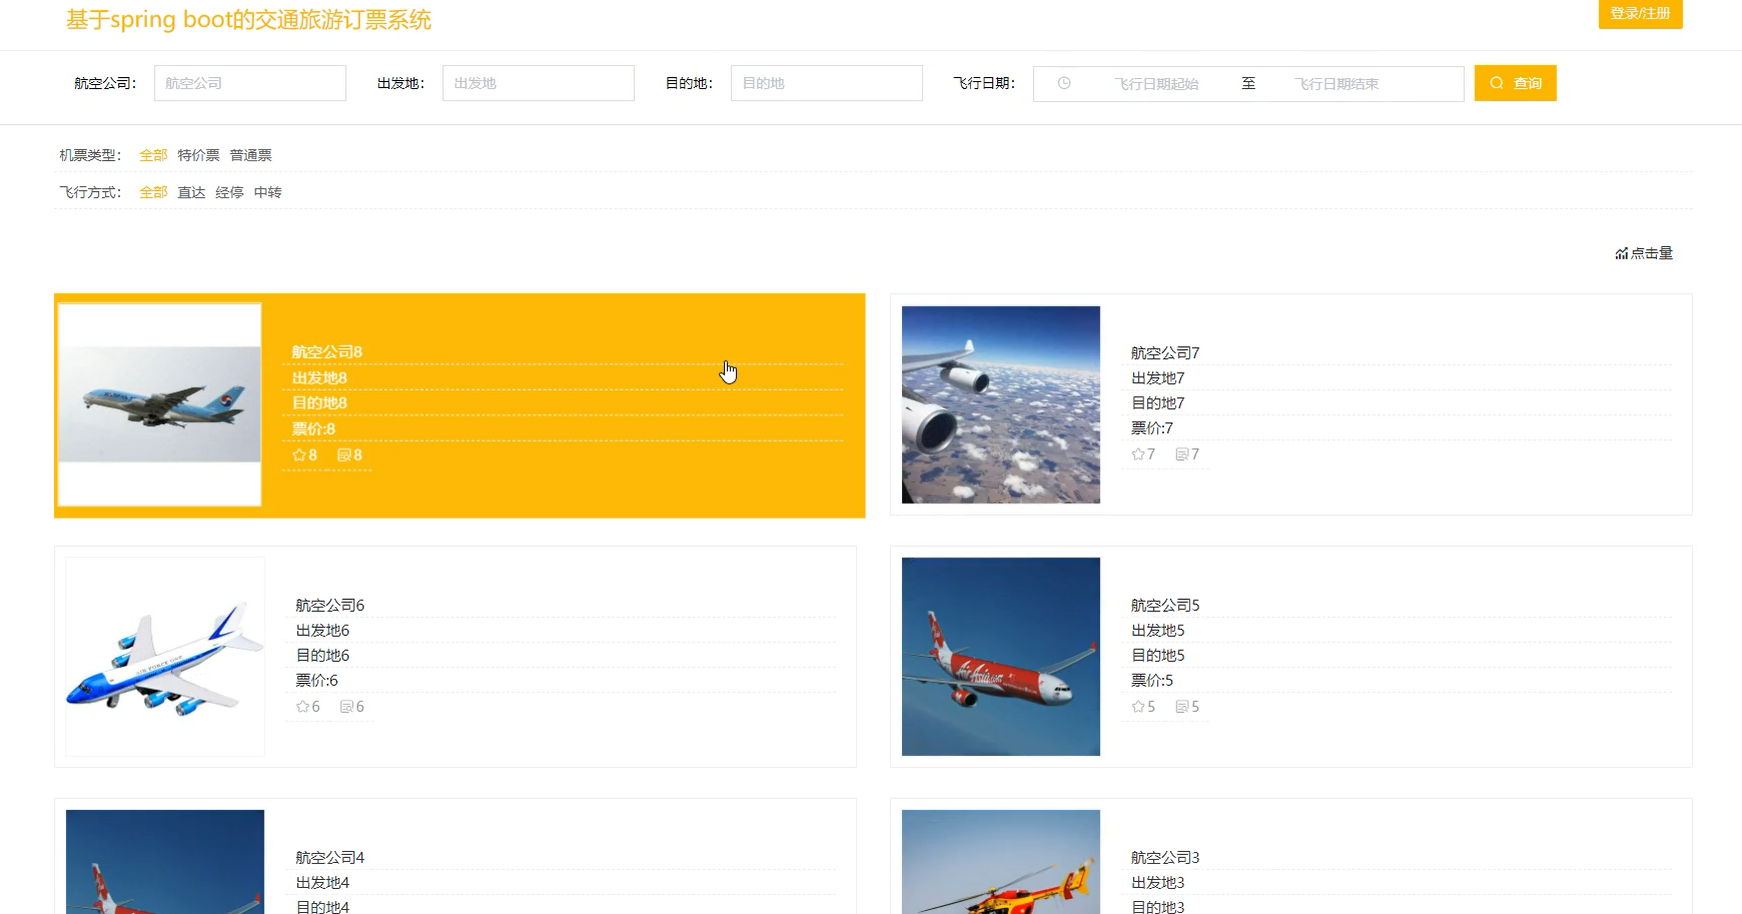The image size is (1742, 914).
Task: Filter by 直达 flight mode
Action: click(x=191, y=192)
